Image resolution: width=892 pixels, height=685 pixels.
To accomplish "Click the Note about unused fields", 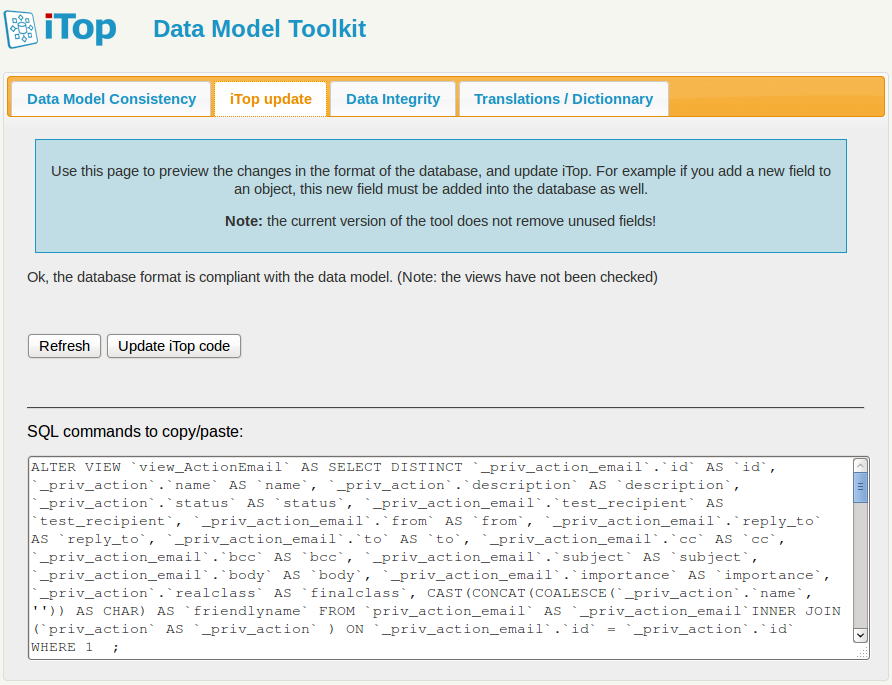I will click(440, 220).
